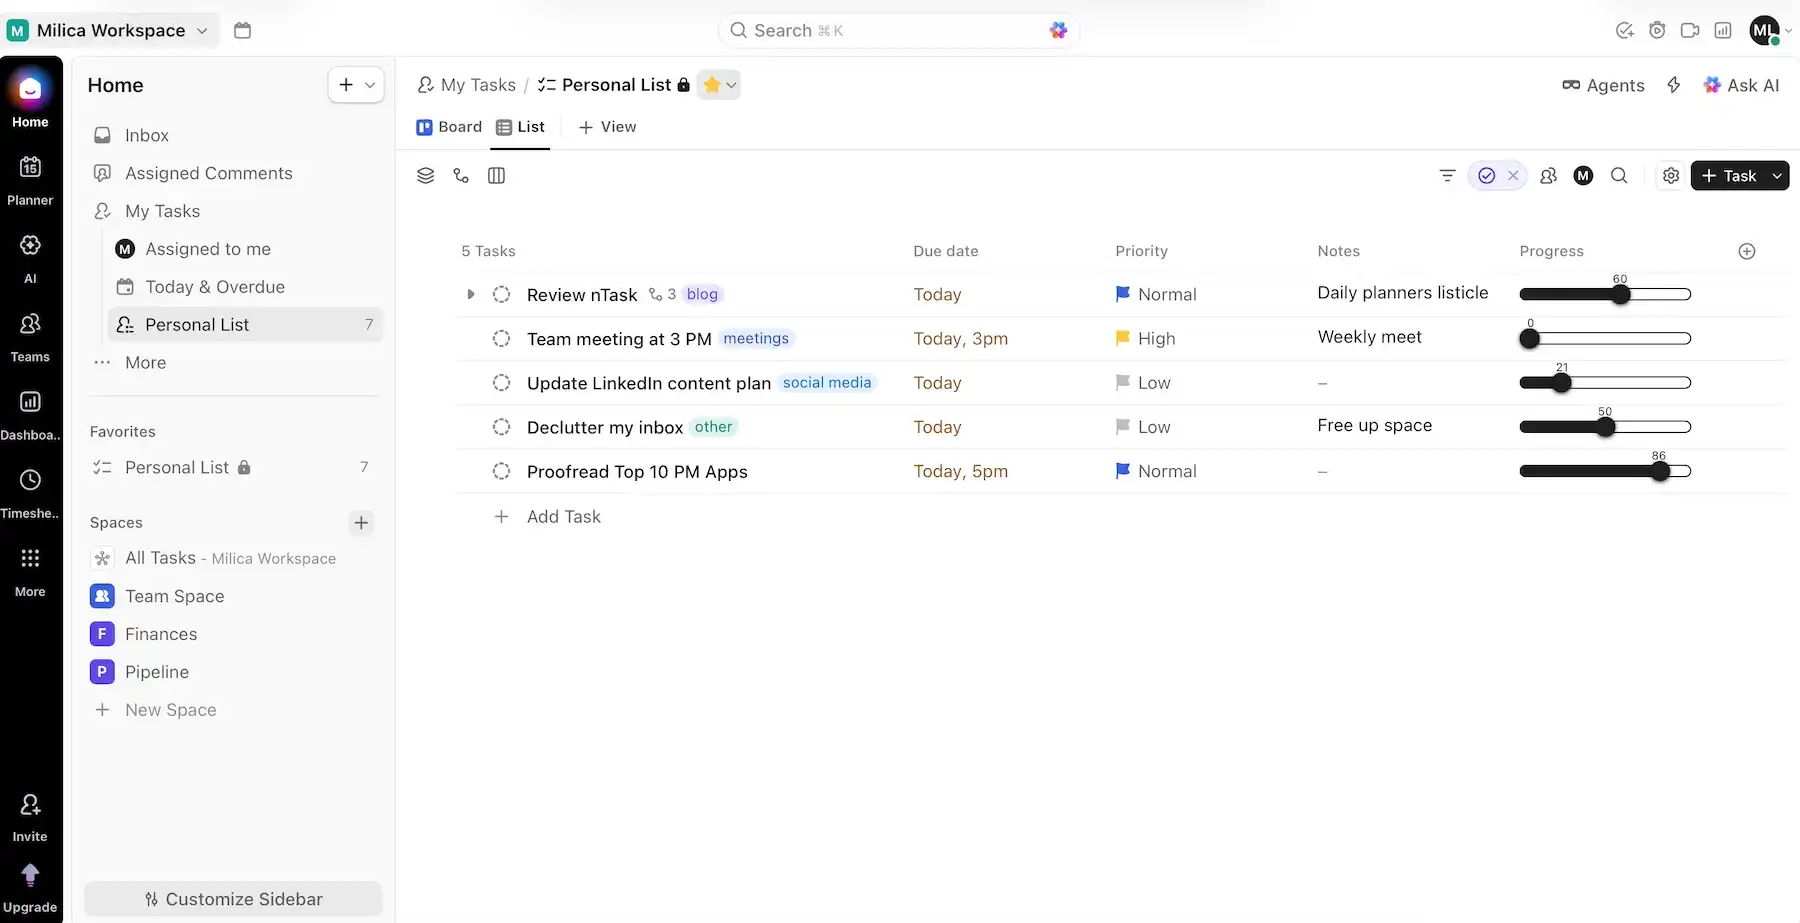This screenshot has width=1800, height=923.
Task: Click the columns icon in the view toolbar
Action: [496, 175]
